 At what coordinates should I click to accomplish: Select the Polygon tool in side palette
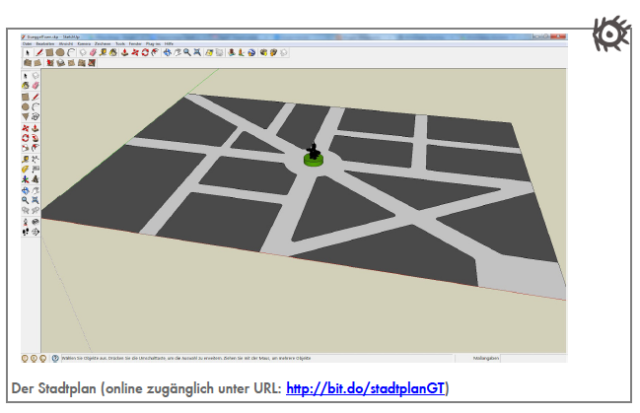pyautogui.click(x=25, y=116)
